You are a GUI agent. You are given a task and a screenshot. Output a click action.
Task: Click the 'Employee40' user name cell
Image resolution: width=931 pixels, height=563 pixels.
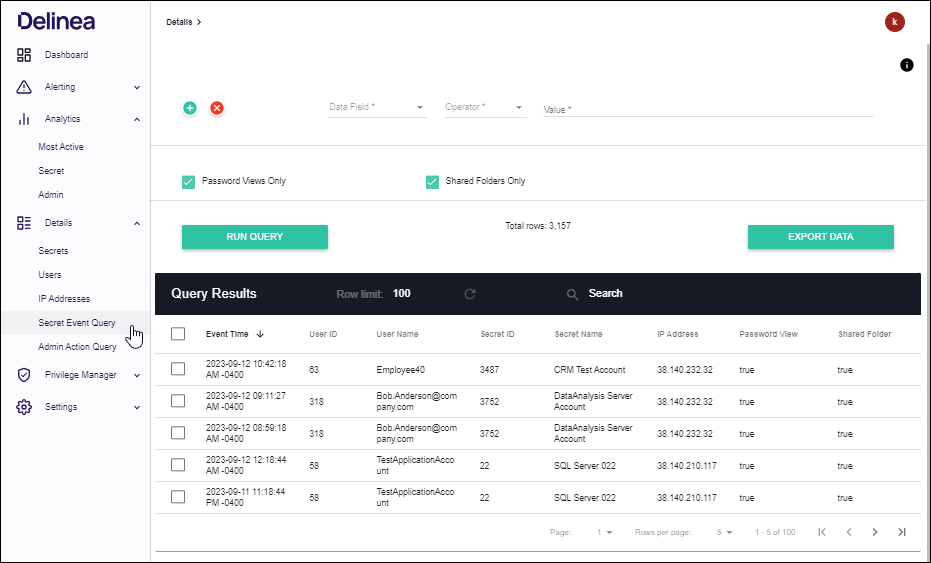pos(401,370)
